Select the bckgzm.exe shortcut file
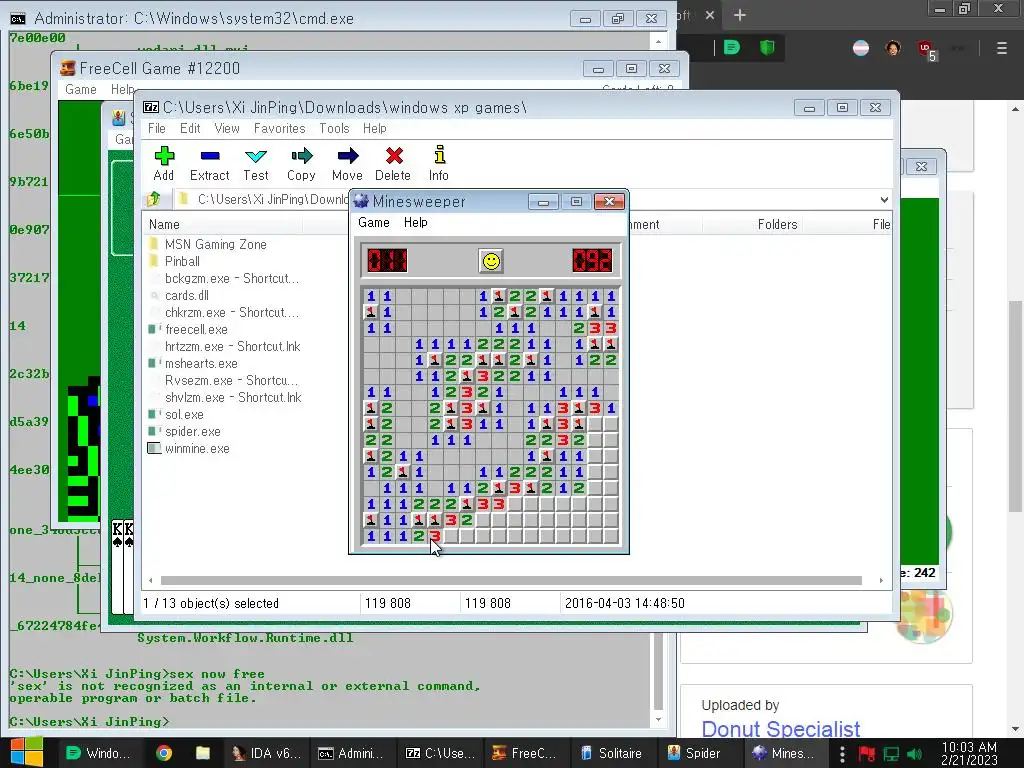Screen dimensions: 1024x768 (232, 278)
